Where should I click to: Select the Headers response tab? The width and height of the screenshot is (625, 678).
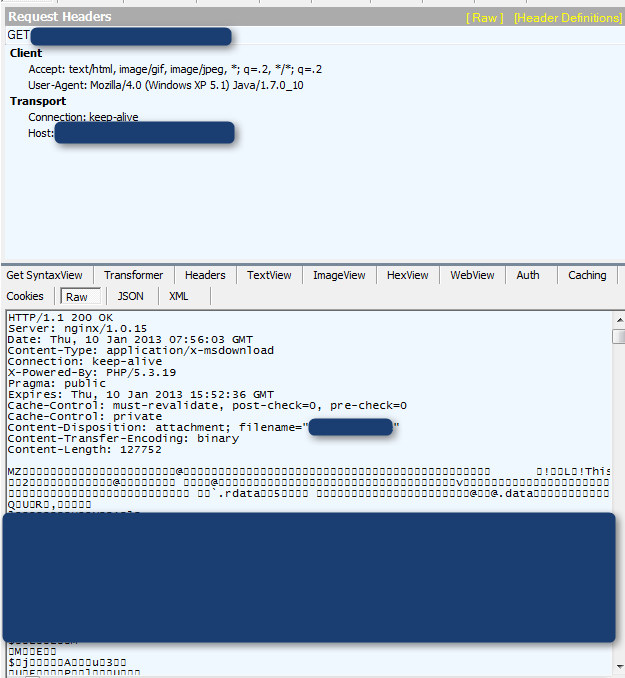tap(205, 275)
